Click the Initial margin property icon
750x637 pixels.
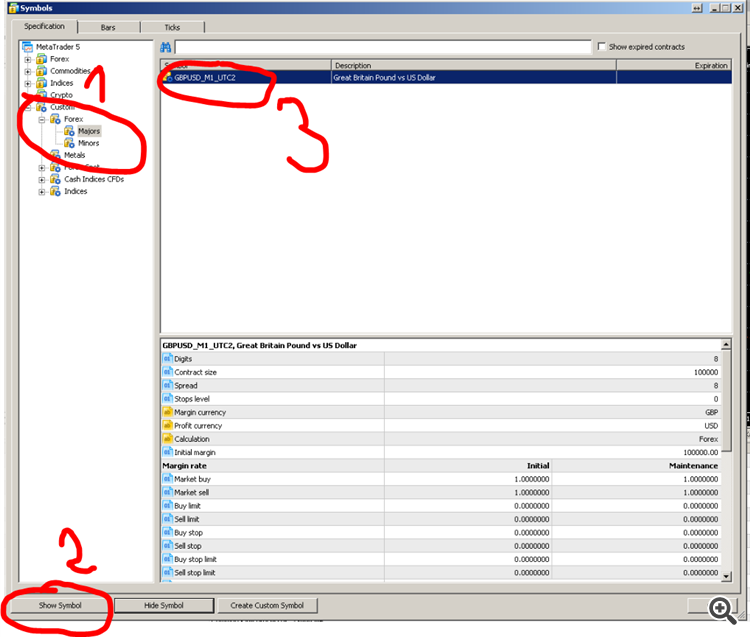pos(167,452)
